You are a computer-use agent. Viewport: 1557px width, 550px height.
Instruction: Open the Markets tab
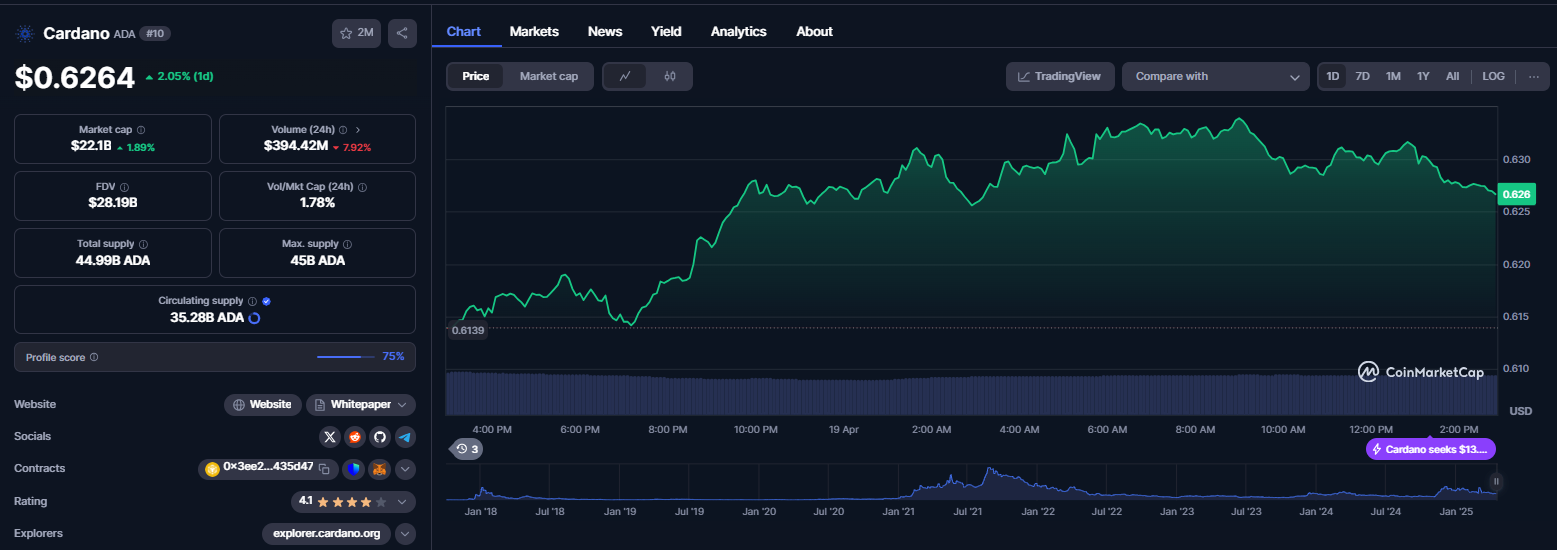coord(534,31)
